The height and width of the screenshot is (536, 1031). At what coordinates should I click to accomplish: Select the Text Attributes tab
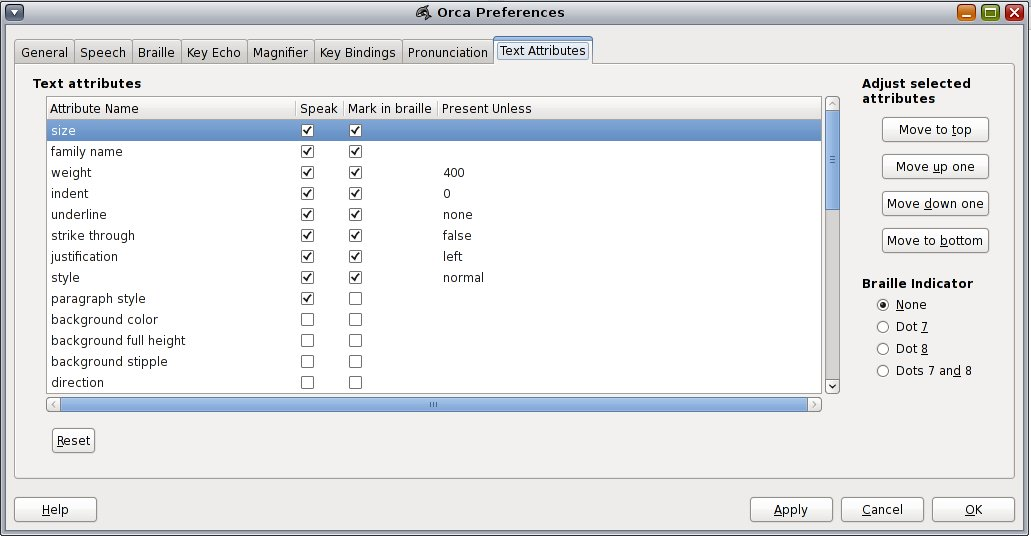click(542, 51)
